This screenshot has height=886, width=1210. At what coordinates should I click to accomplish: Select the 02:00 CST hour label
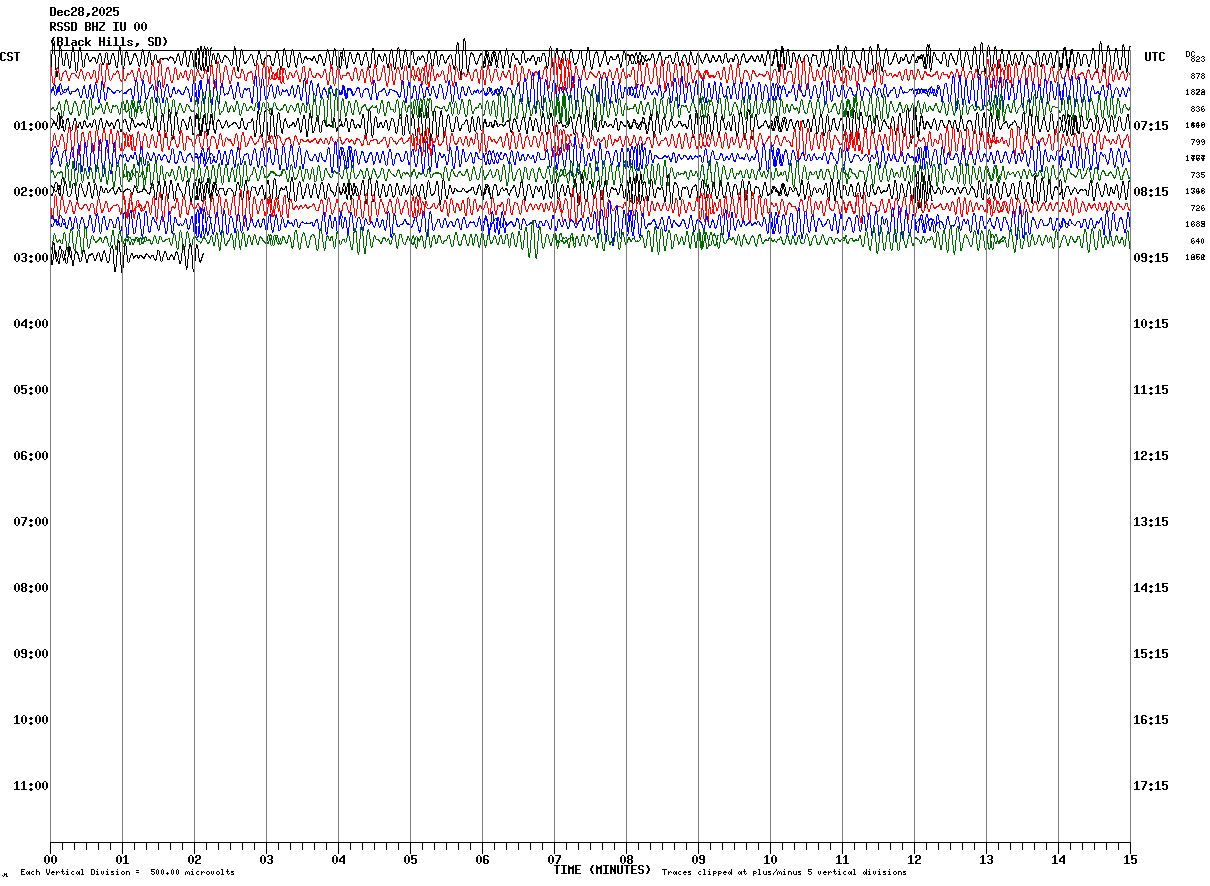coord(31,192)
